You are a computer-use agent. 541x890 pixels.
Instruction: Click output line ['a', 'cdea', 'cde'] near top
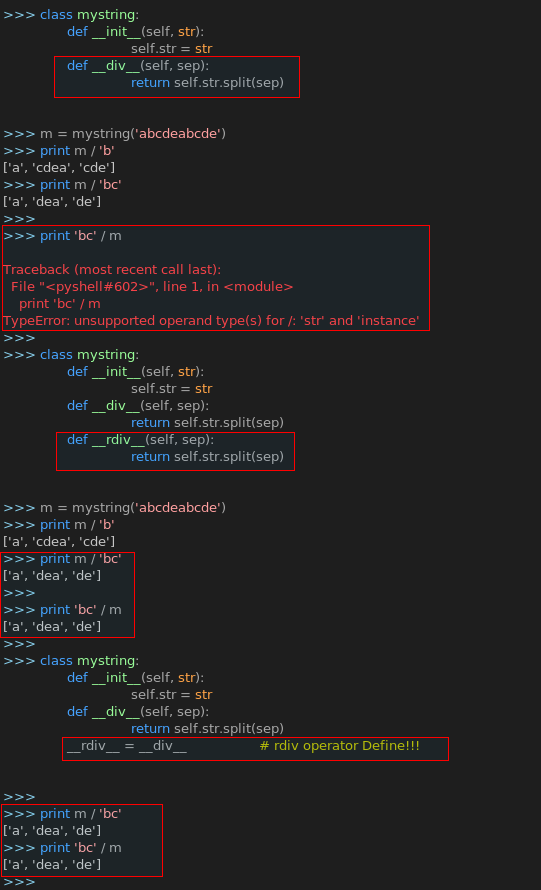pyautogui.click(x=59, y=168)
